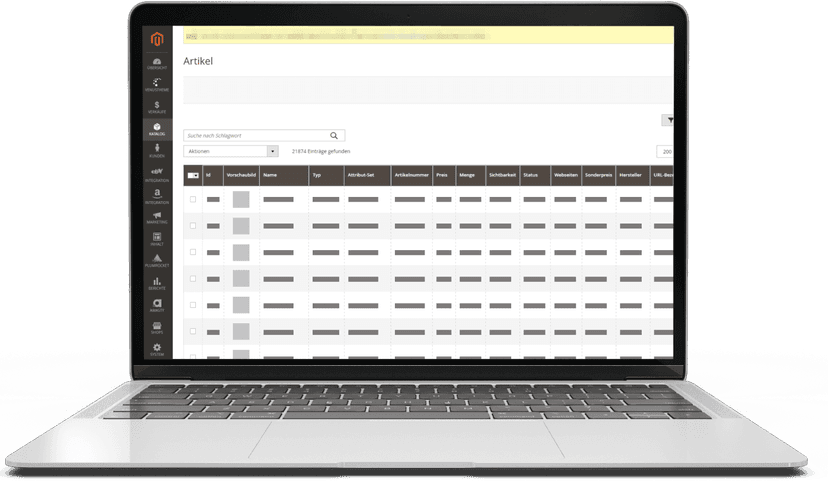
Task: Open the Shops menu in the sidebar
Action: tap(157, 327)
